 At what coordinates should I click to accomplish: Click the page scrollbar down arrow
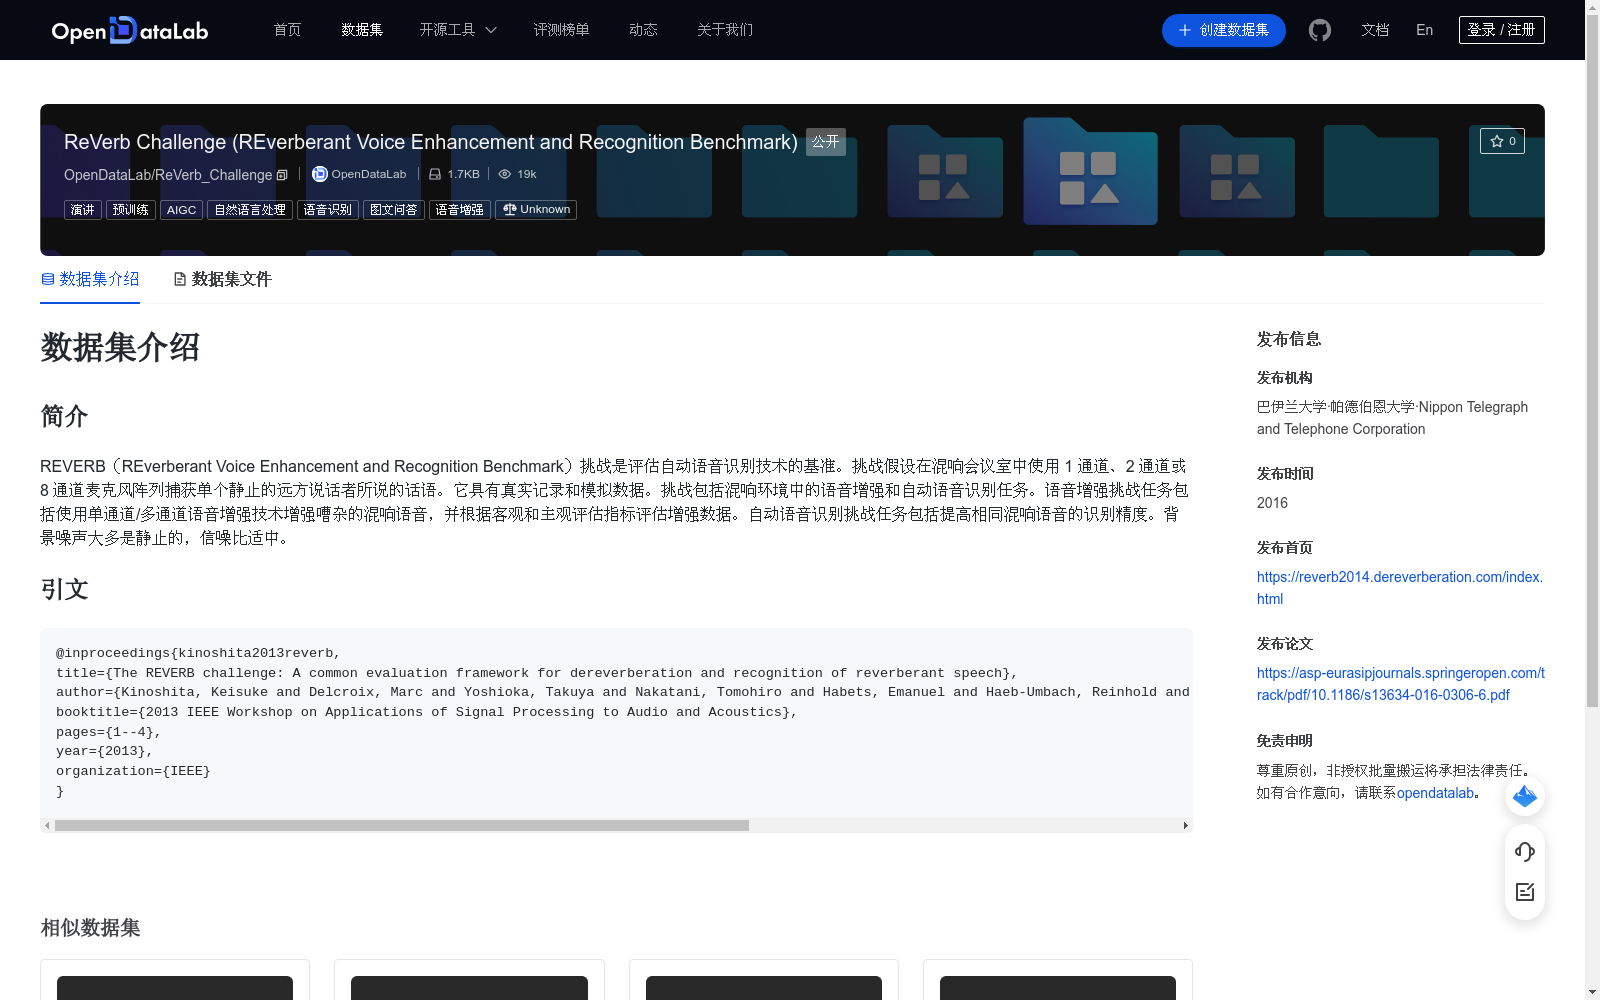(x=1592, y=992)
